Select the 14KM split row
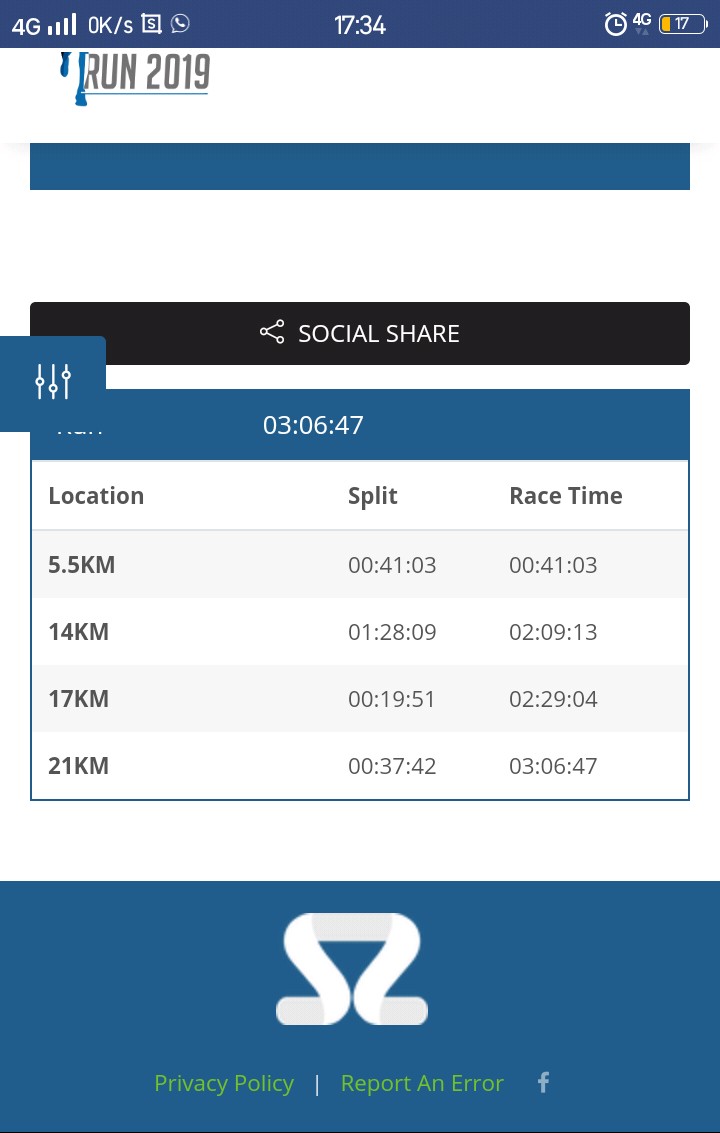This screenshot has height=1133, width=720. click(x=360, y=632)
